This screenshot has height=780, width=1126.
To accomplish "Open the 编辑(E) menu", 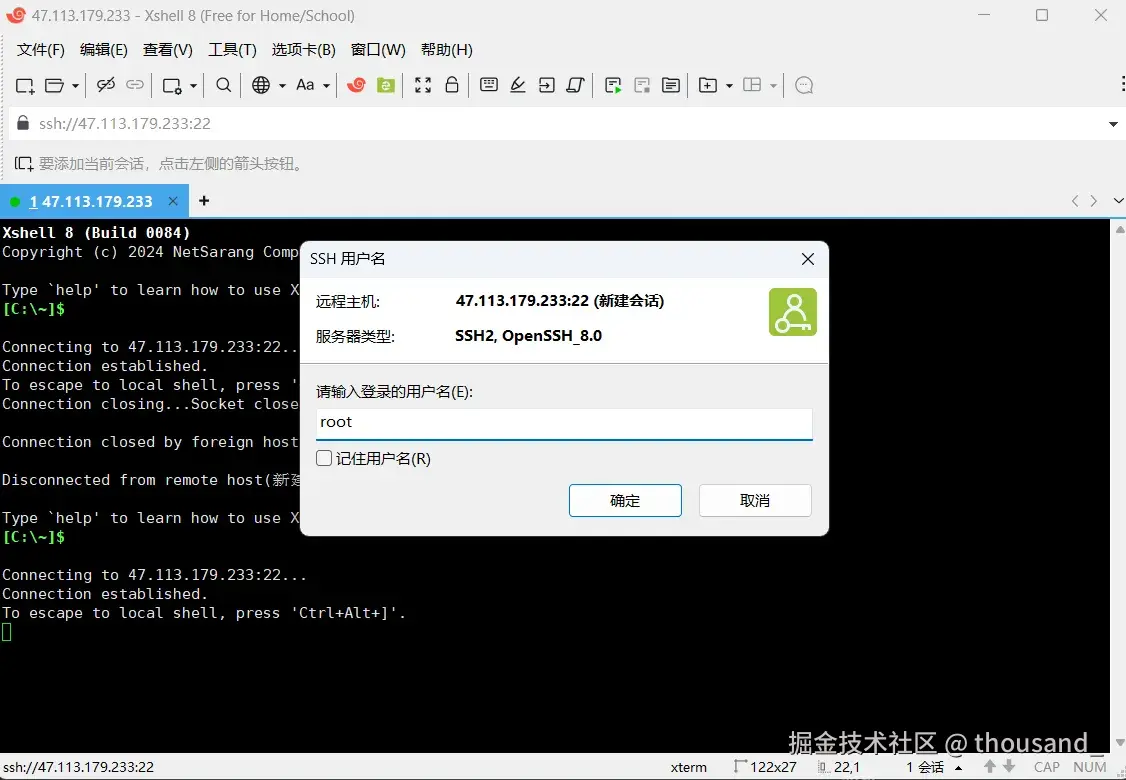I will (x=103, y=50).
